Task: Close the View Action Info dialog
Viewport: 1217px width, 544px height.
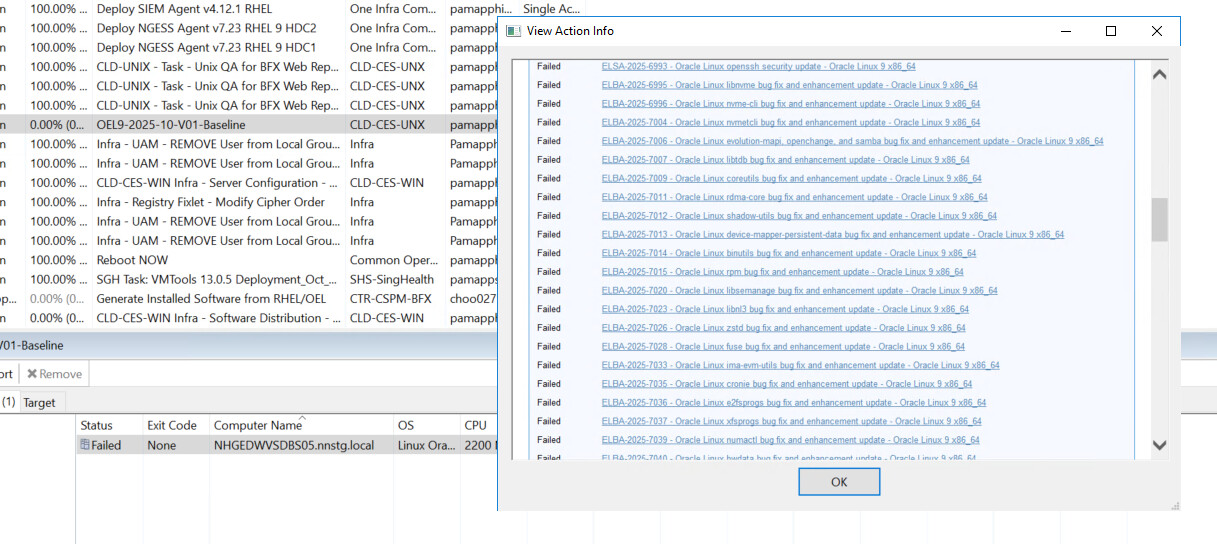Action: pyautogui.click(x=1156, y=31)
